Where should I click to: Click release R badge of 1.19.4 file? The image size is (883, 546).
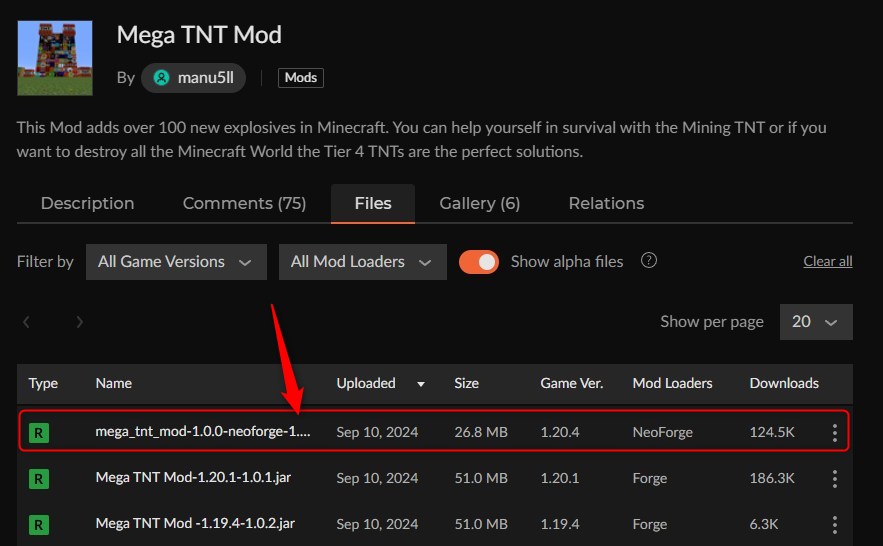point(39,525)
